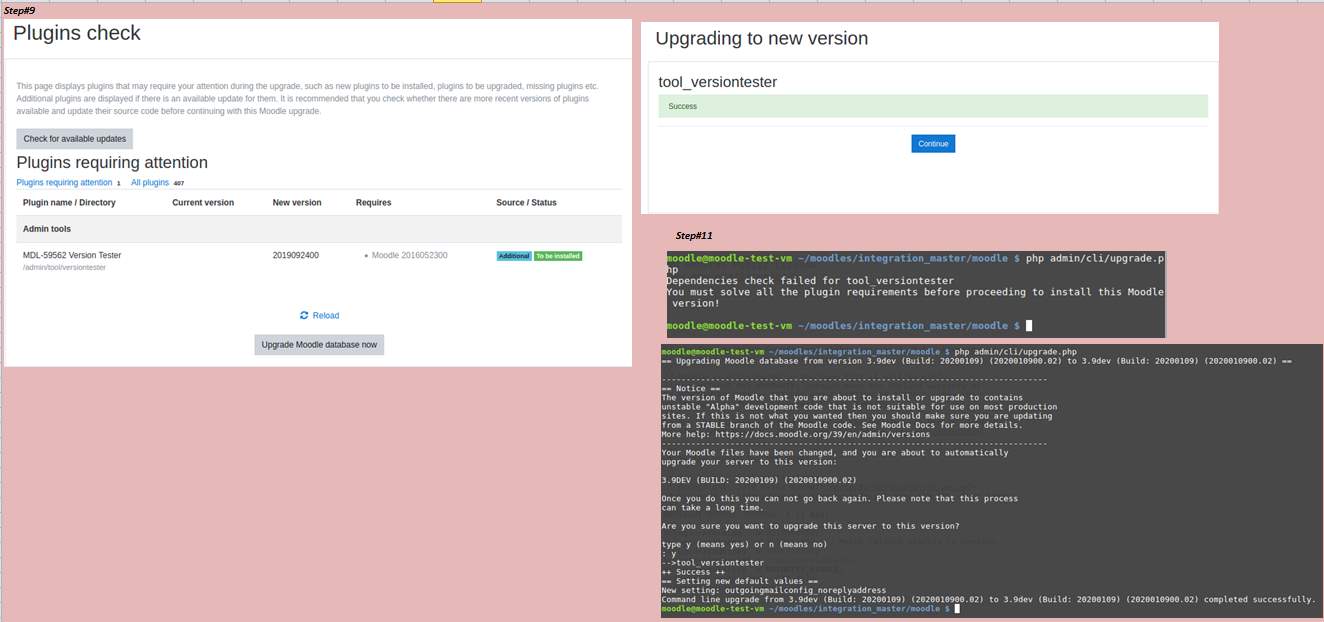Click the lower terminal's final prompt cursor
Viewport: 1324px width, 622px height.
[x=957, y=608]
